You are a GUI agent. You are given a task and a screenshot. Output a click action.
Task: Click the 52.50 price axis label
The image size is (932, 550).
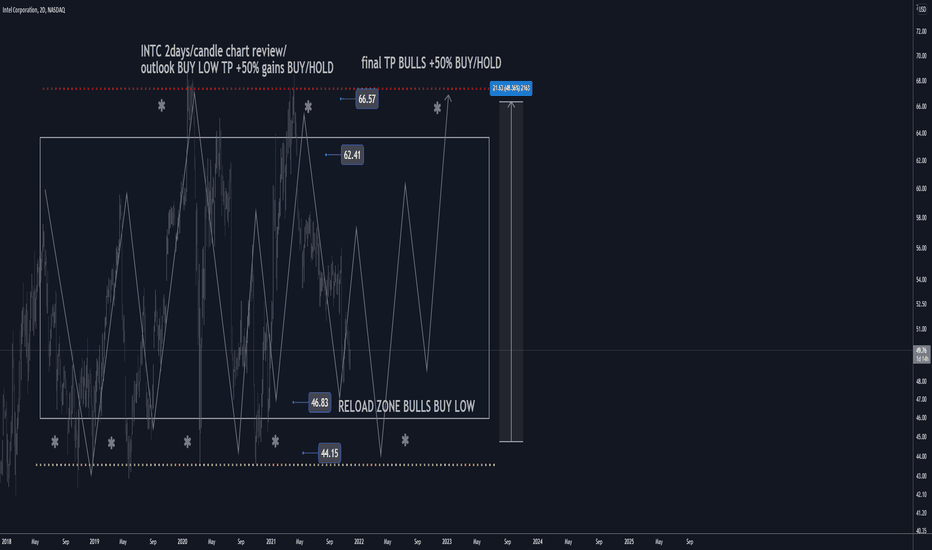(x=921, y=304)
